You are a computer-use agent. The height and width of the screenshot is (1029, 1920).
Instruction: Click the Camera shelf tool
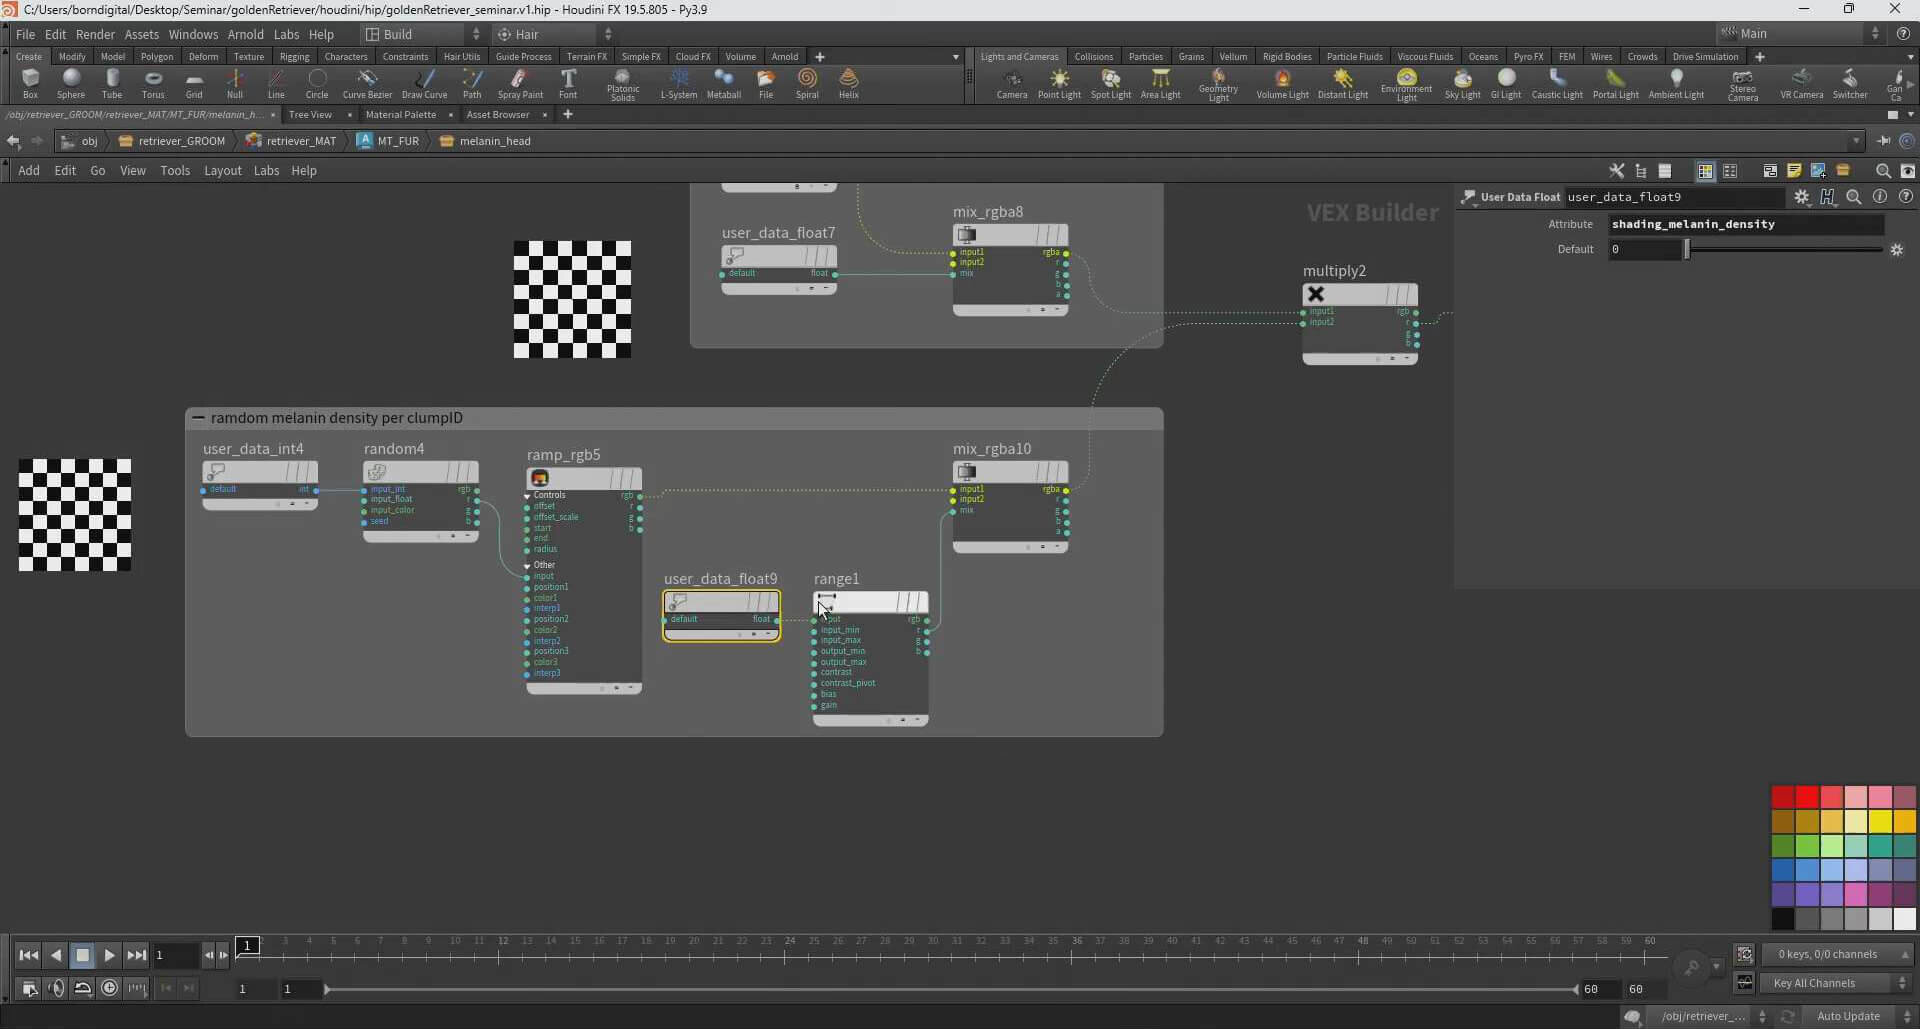(1011, 82)
